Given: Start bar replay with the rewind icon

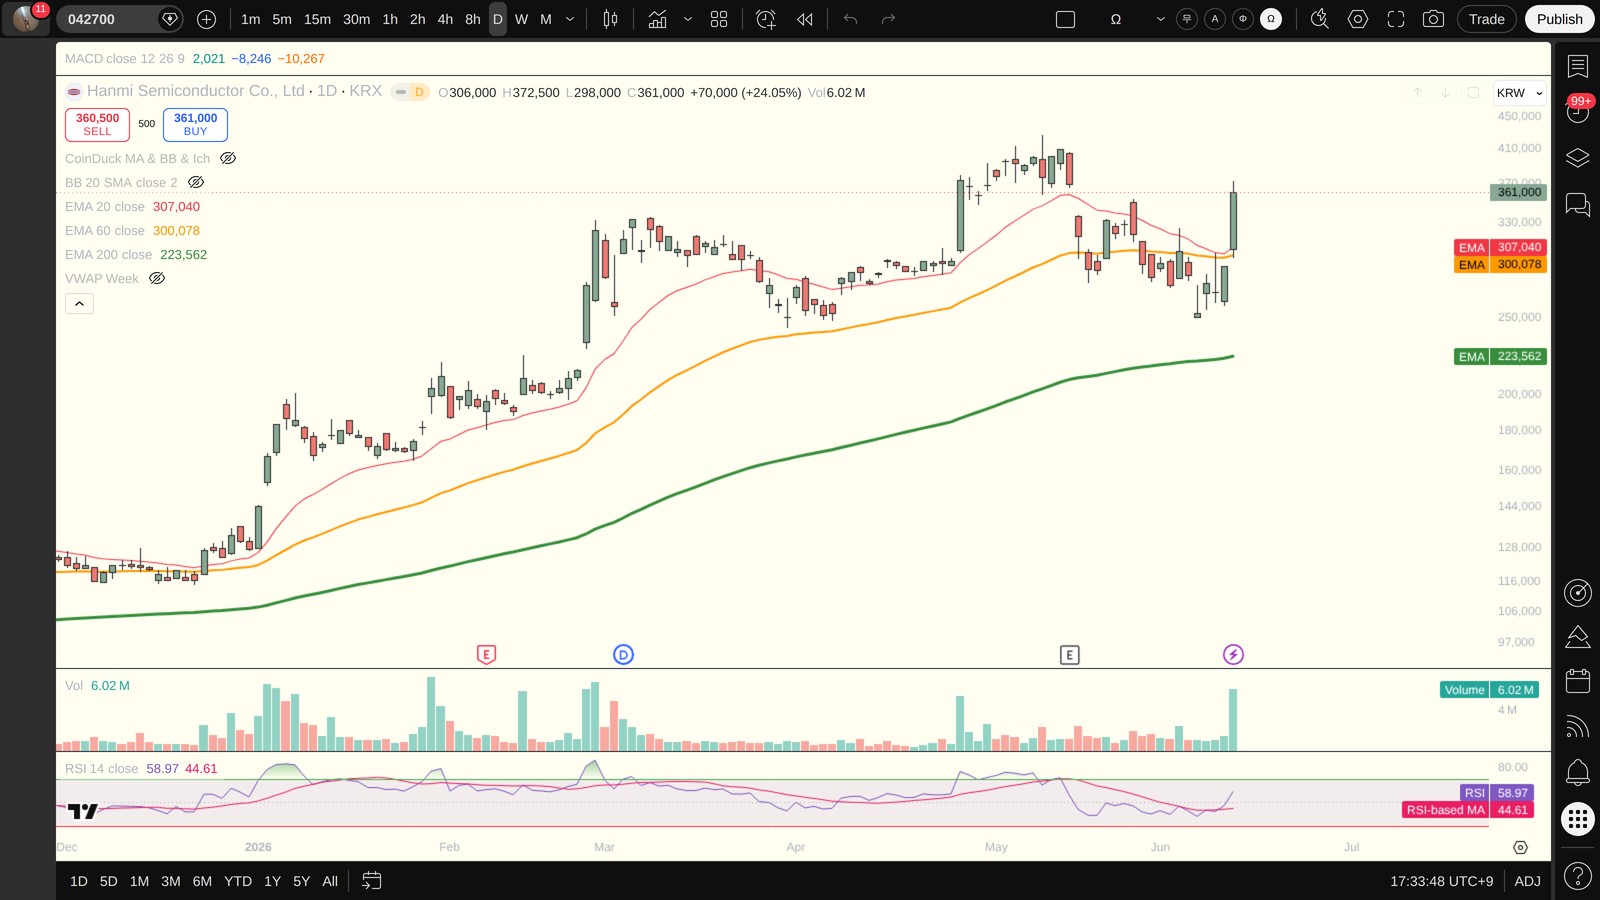Looking at the screenshot, I should [805, 19].
